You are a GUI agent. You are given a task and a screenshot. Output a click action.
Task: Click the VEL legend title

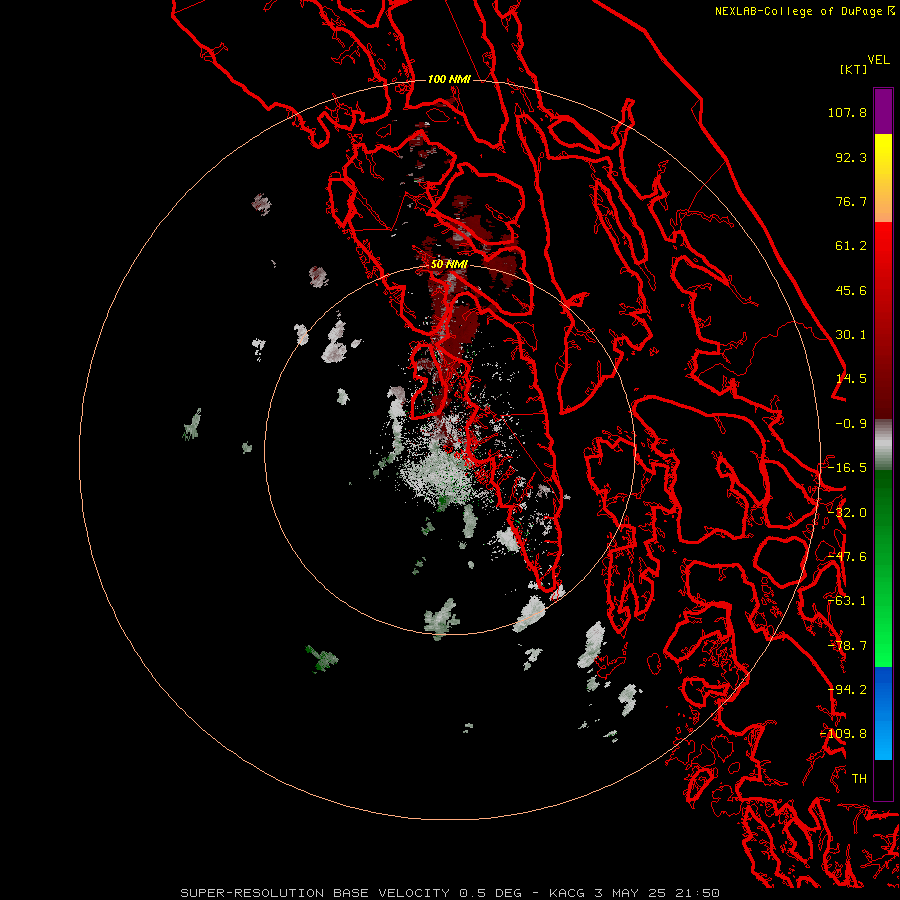click(x=878, y=60)
